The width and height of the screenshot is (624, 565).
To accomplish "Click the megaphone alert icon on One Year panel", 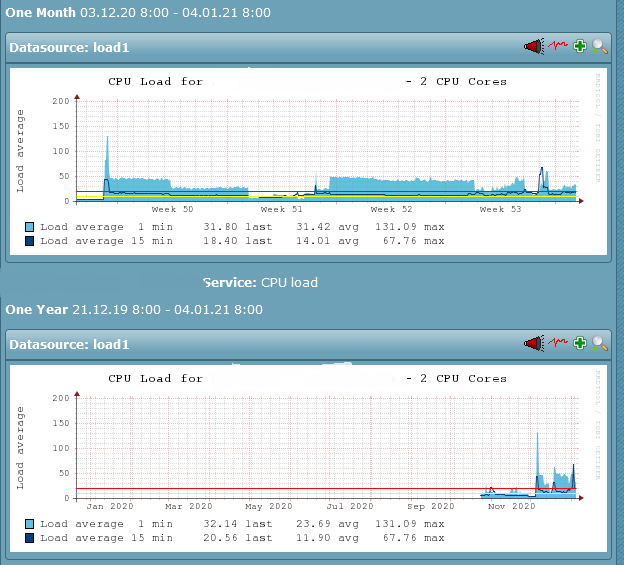I will click(533, 343).
